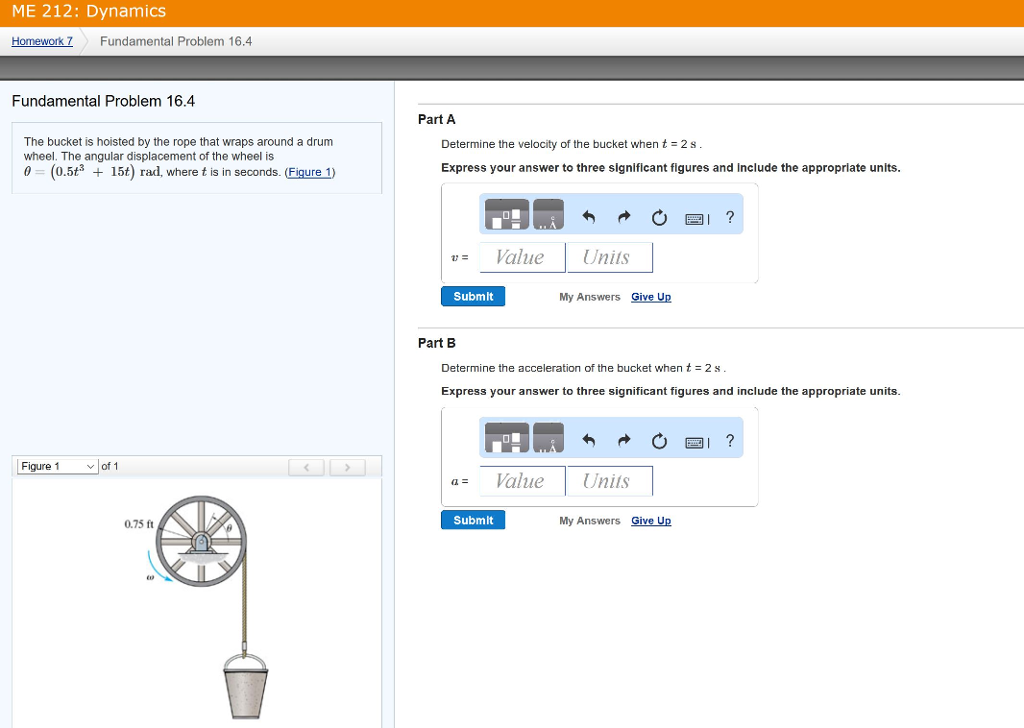Click the undo arrow in Part B toolbar
The image size is (1024, 728).
point(589,441)
